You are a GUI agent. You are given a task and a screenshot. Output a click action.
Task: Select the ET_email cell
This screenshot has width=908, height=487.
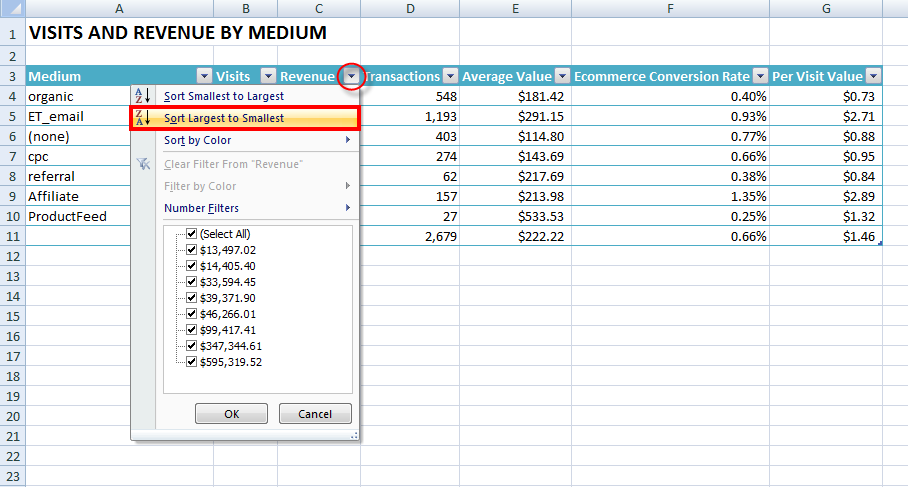(79, 116)
